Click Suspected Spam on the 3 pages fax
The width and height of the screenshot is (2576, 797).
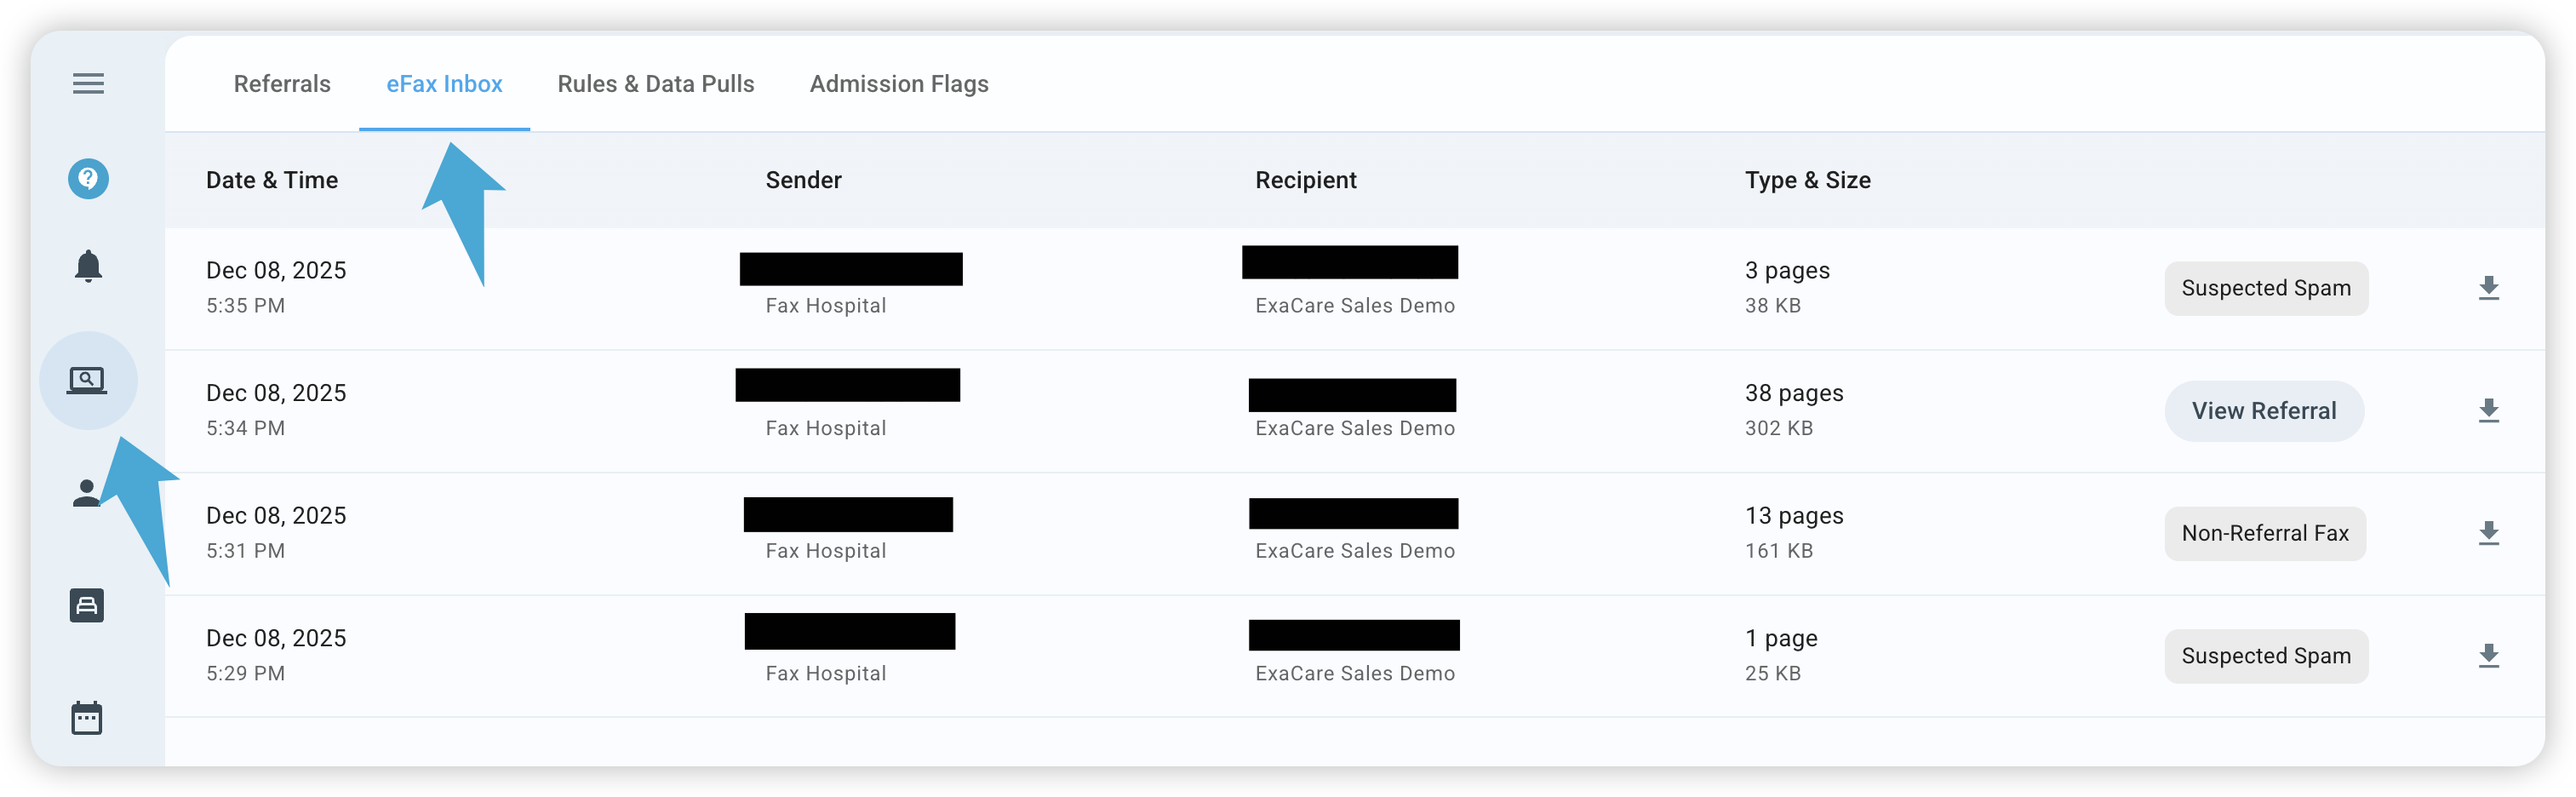[x=2266, y=288]
